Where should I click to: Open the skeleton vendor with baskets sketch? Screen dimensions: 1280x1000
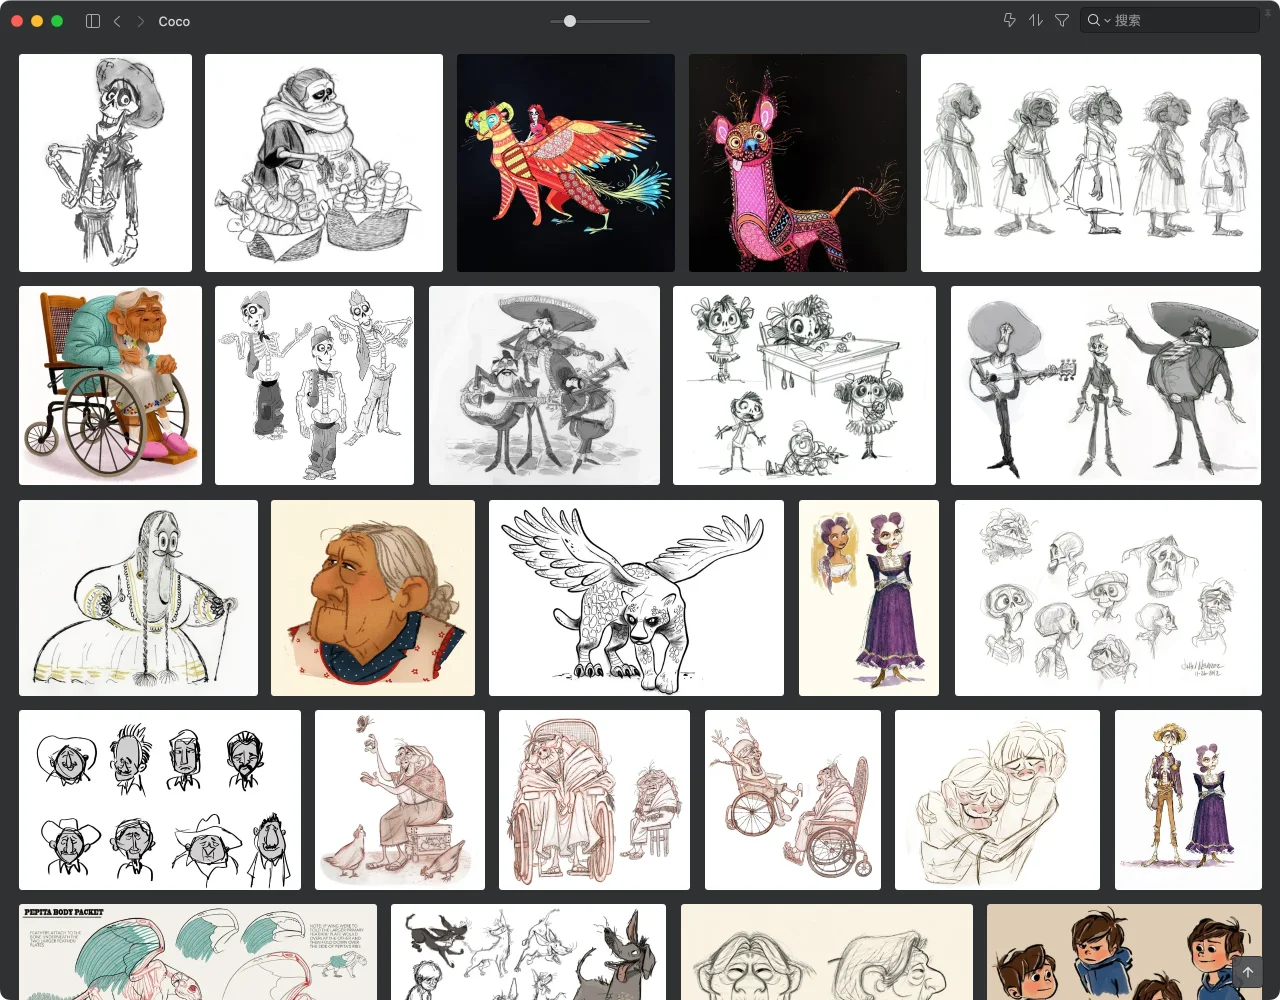point(324,163)
